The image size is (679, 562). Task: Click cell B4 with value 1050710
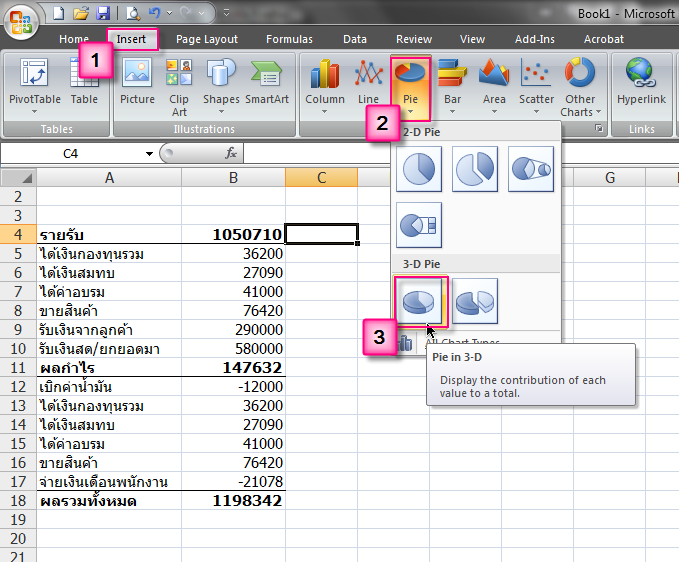coord(233,234)
